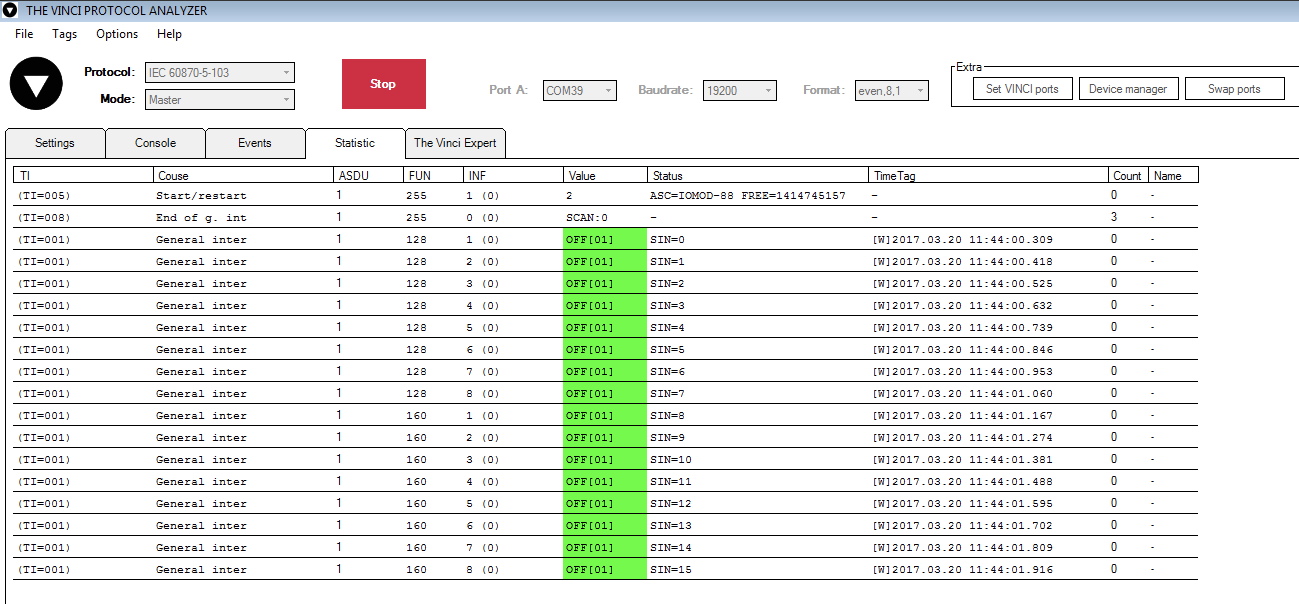Click the Count column header
1299x604 pixels.
(x=1128, y=175)
